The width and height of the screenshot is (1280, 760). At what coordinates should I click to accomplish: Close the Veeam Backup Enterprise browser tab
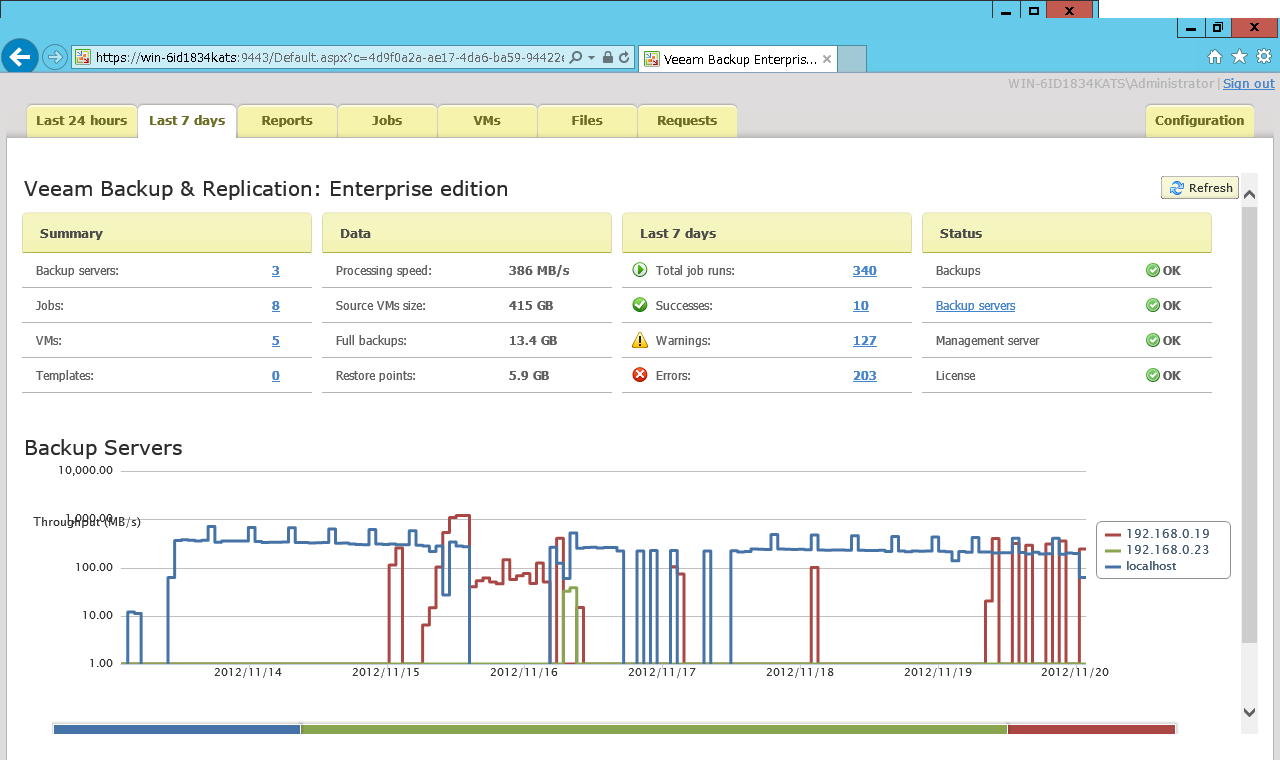click(x=826, y=59)
